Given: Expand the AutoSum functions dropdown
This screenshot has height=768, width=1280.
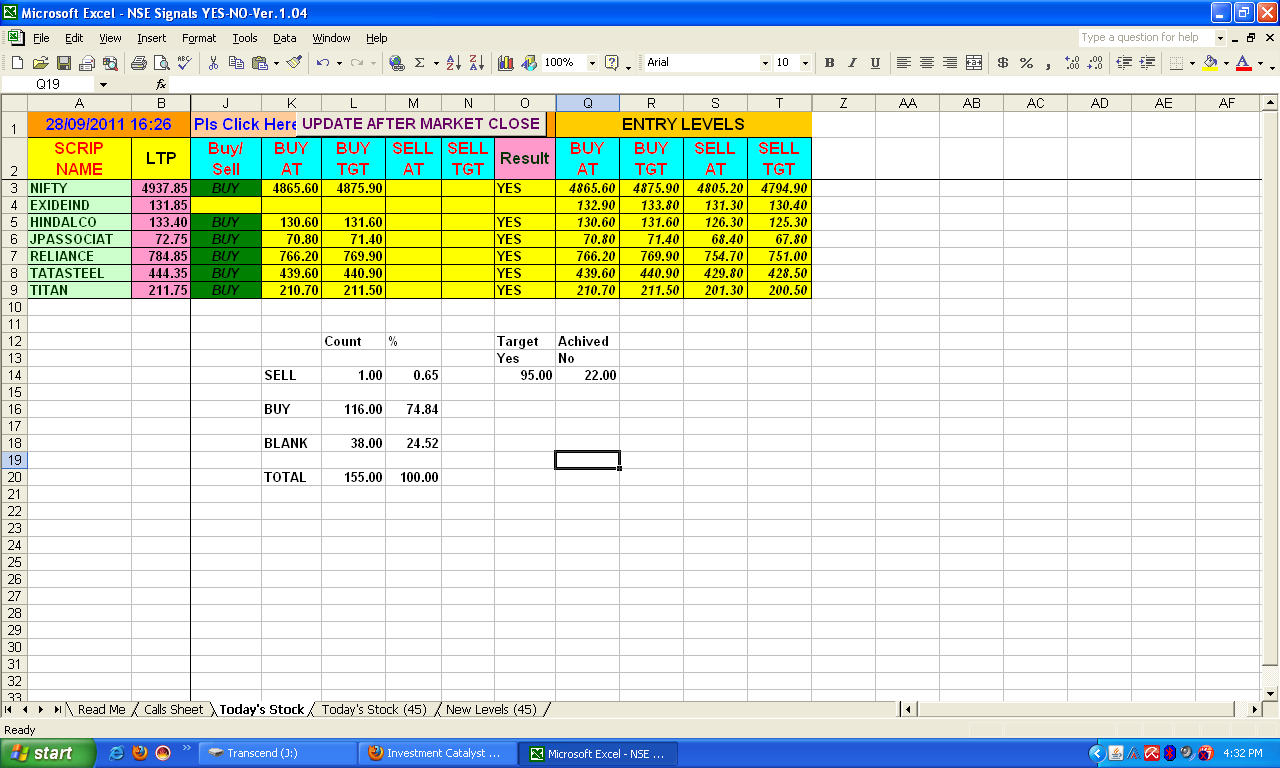Looking at the screenshot, I should tap(436, 63).
